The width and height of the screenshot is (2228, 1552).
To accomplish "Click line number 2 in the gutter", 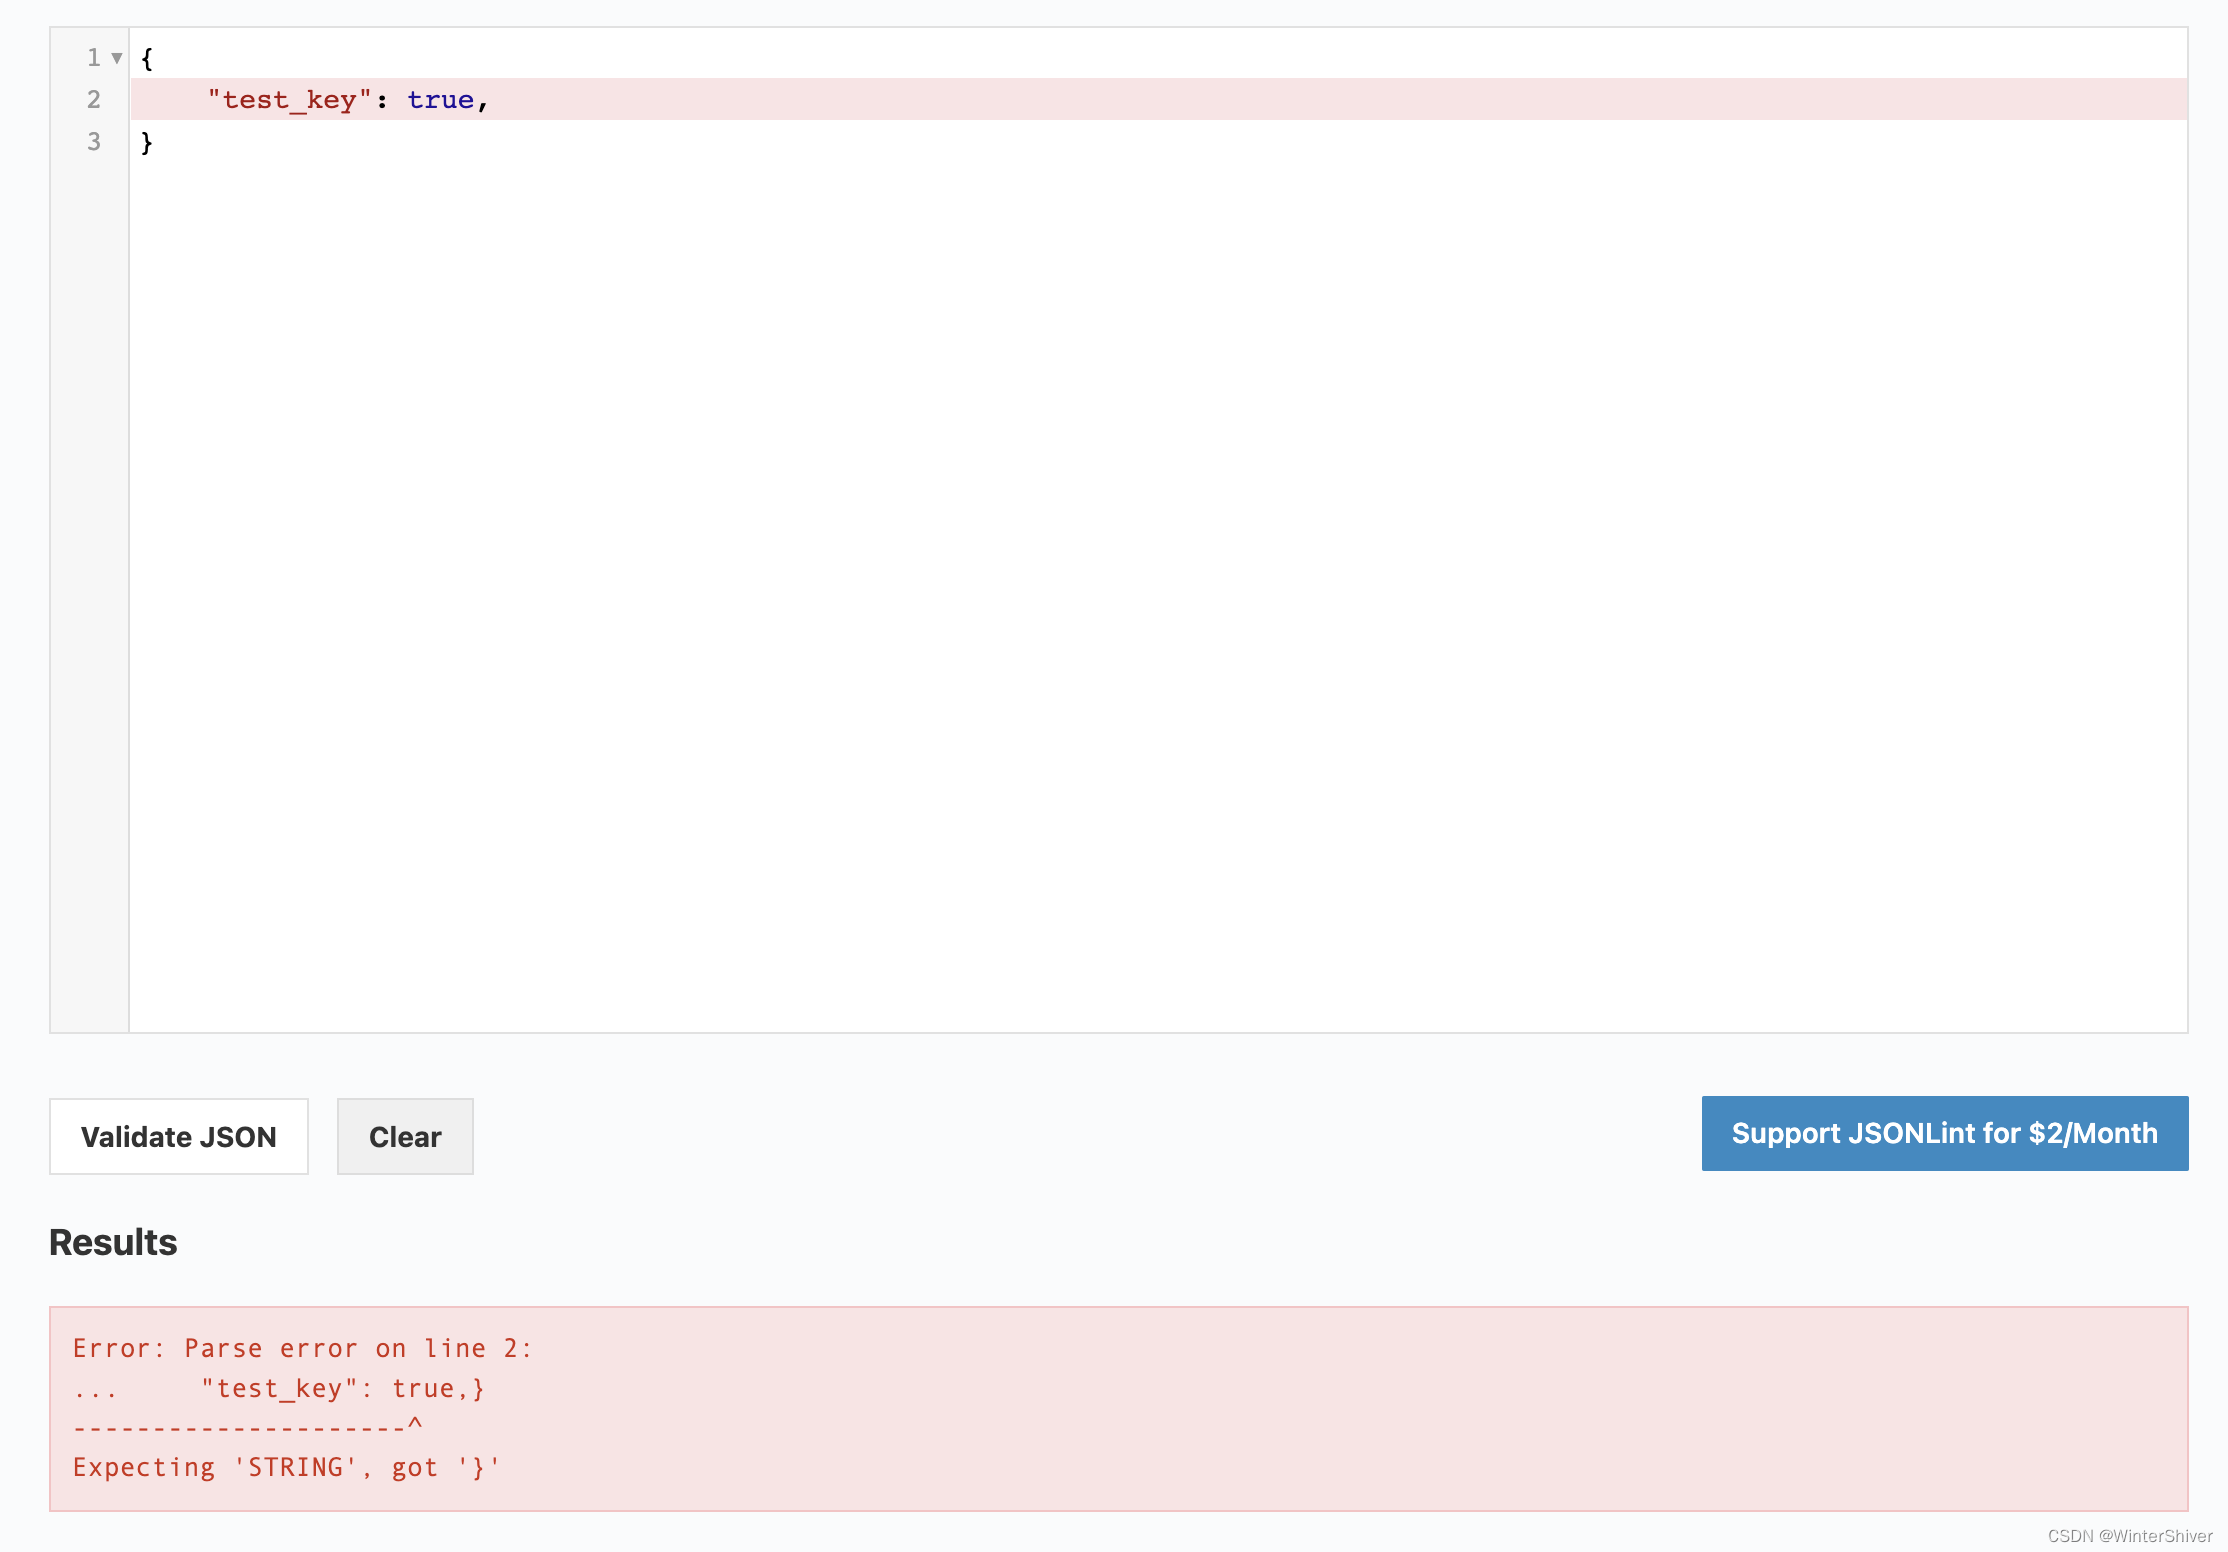I will [94, 99].
